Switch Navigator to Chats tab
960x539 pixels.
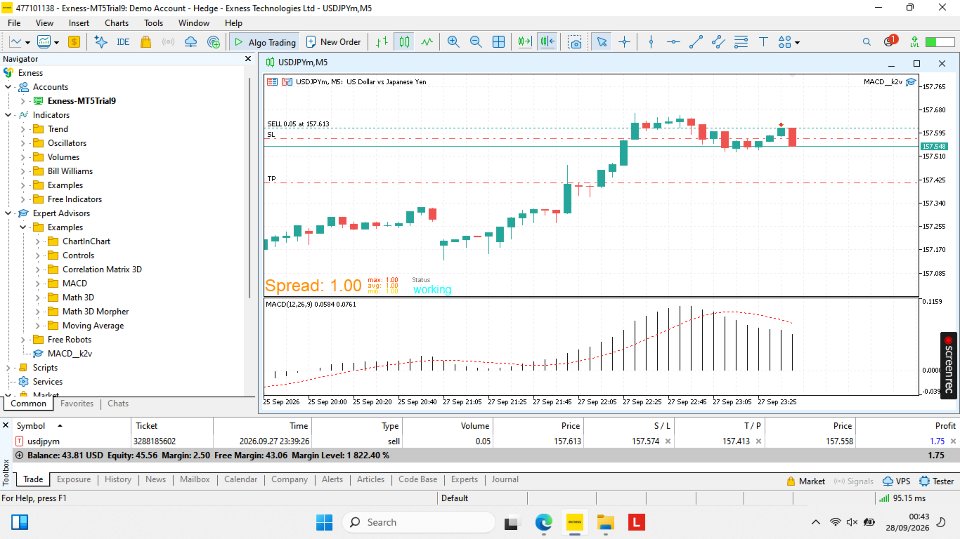coord(118,404)
